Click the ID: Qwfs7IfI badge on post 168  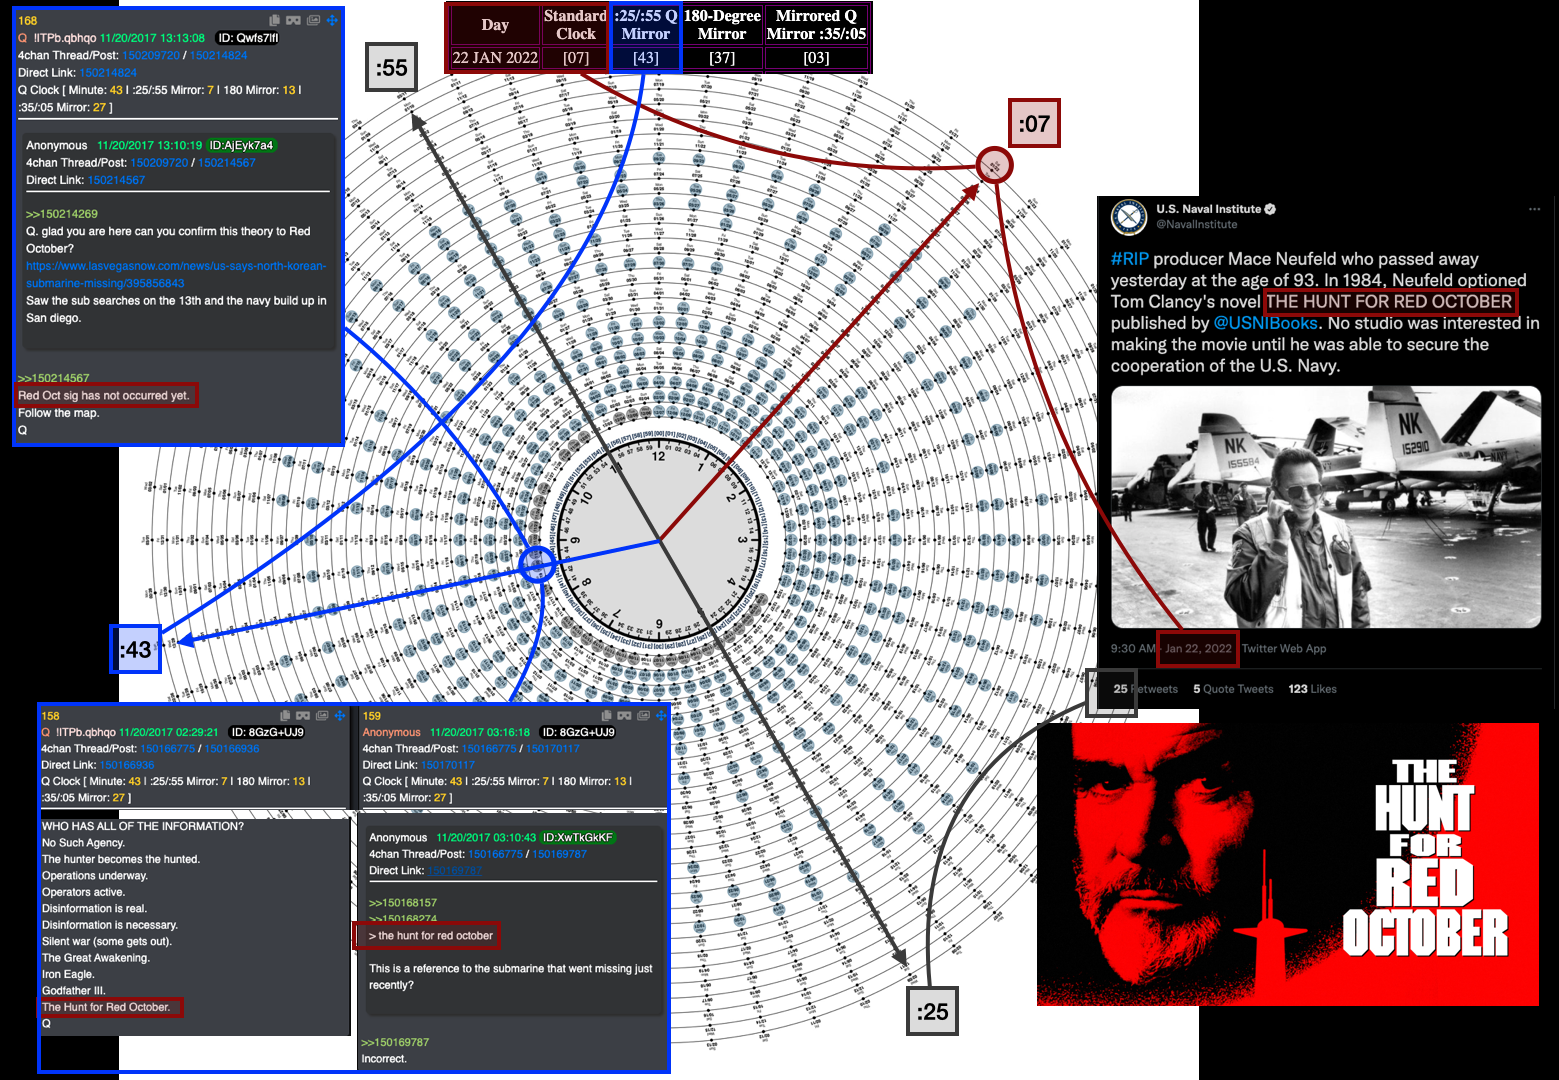248,38
